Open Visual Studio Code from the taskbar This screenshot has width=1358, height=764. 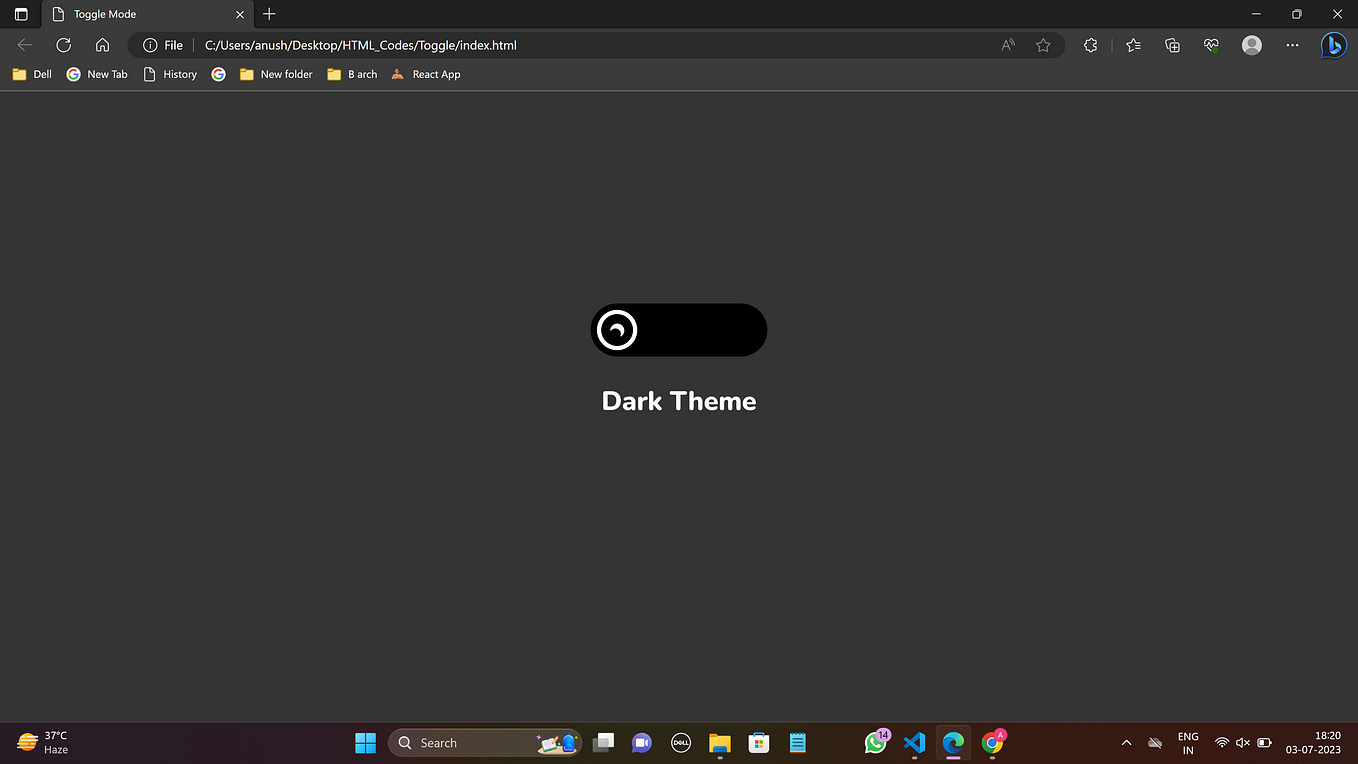[x=914, y=743]
